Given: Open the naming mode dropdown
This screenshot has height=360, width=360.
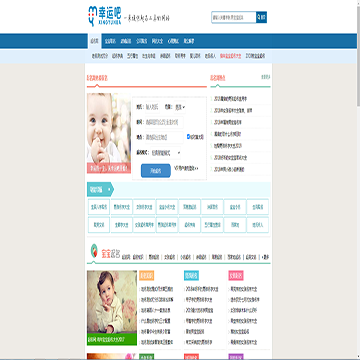Looking at the screenshot, I should (166, 153).
